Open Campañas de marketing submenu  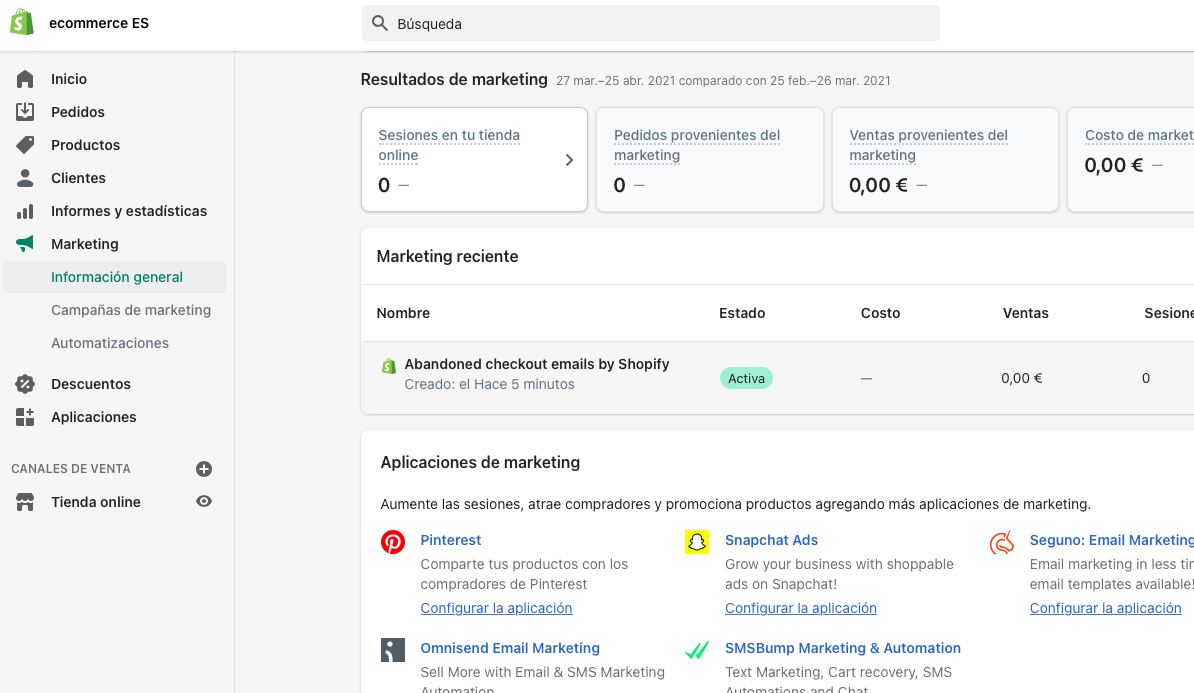pos(130,310)
